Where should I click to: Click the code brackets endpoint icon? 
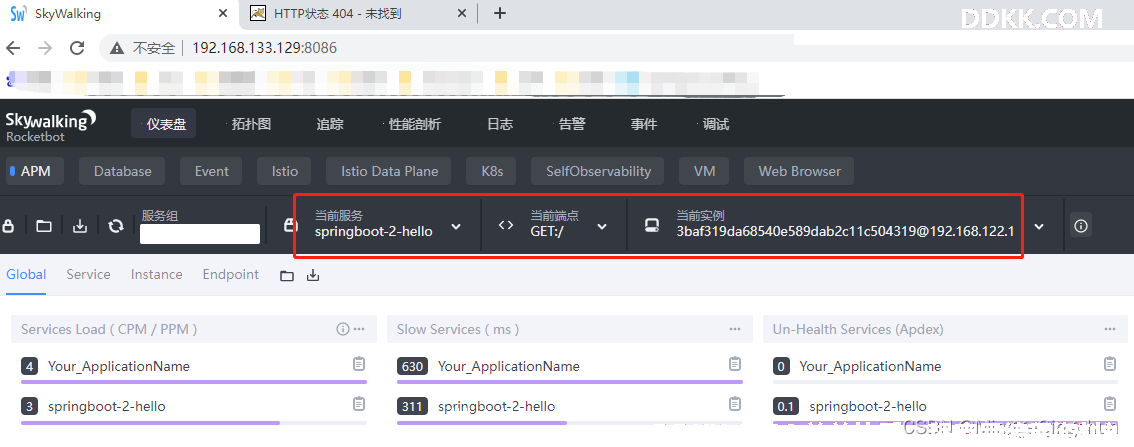pos(506,225)
